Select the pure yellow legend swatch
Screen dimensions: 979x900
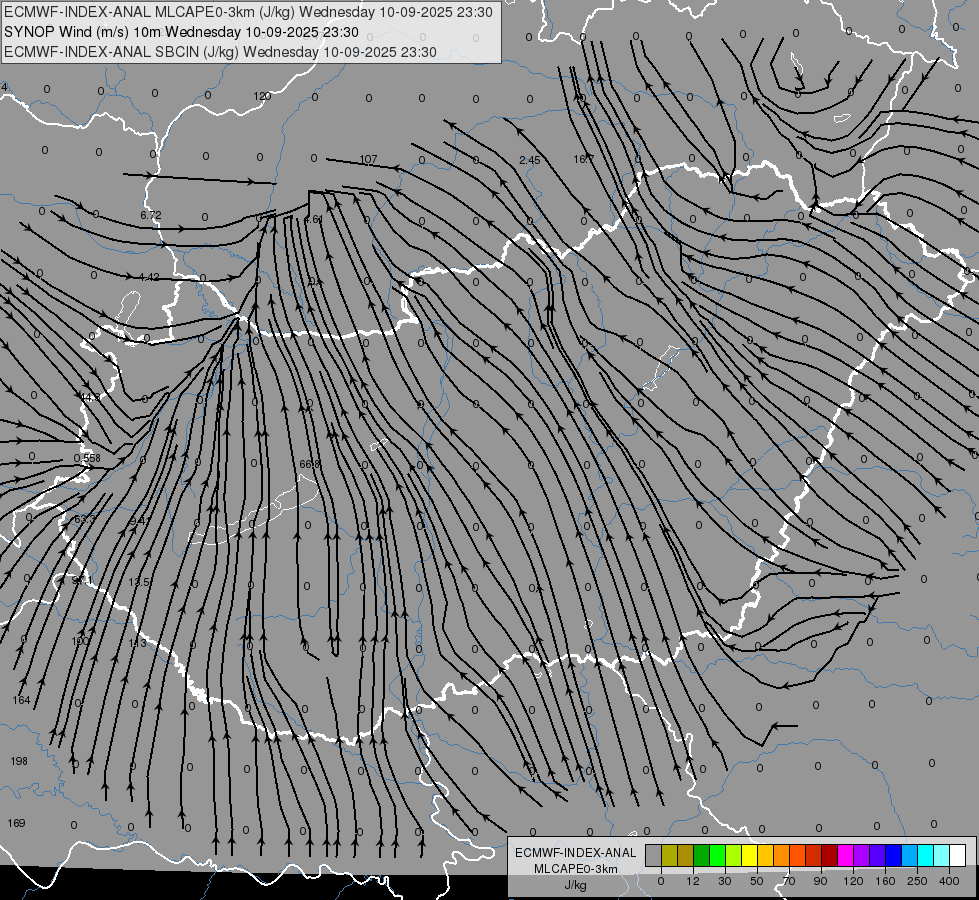(x=750, y=855)
